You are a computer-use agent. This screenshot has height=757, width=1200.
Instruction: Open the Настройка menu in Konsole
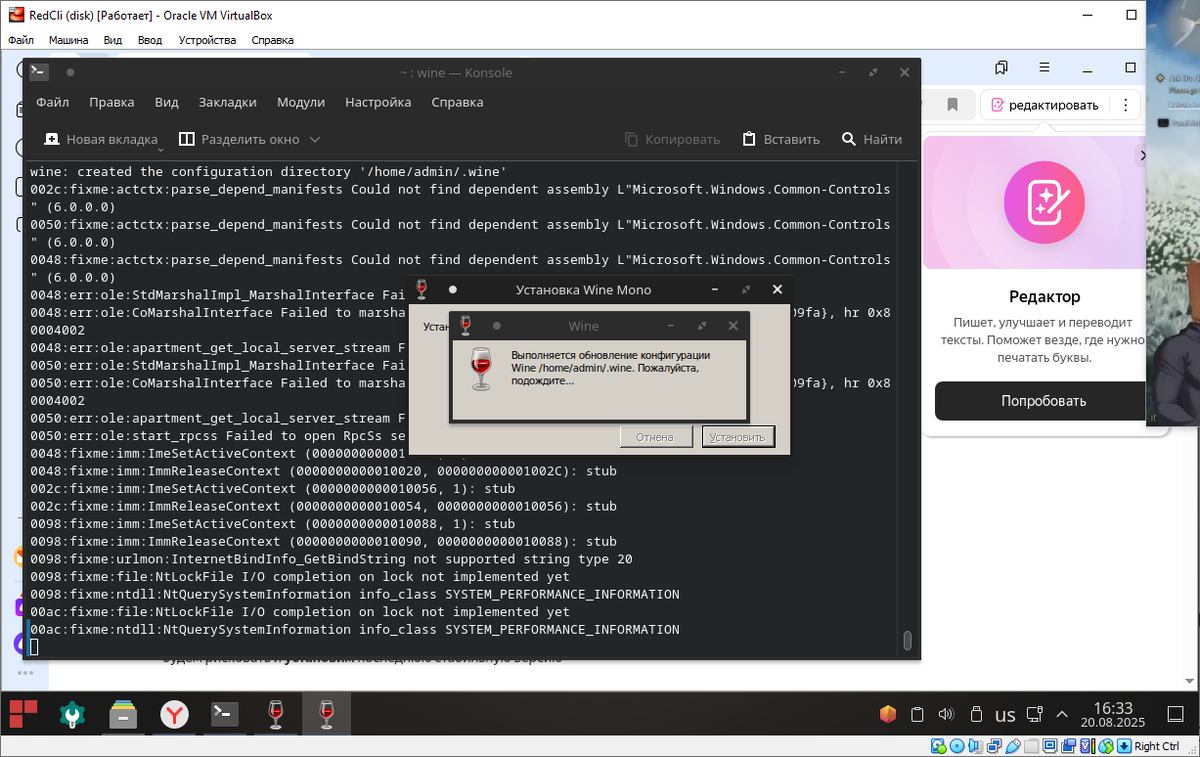coord(378,102)
